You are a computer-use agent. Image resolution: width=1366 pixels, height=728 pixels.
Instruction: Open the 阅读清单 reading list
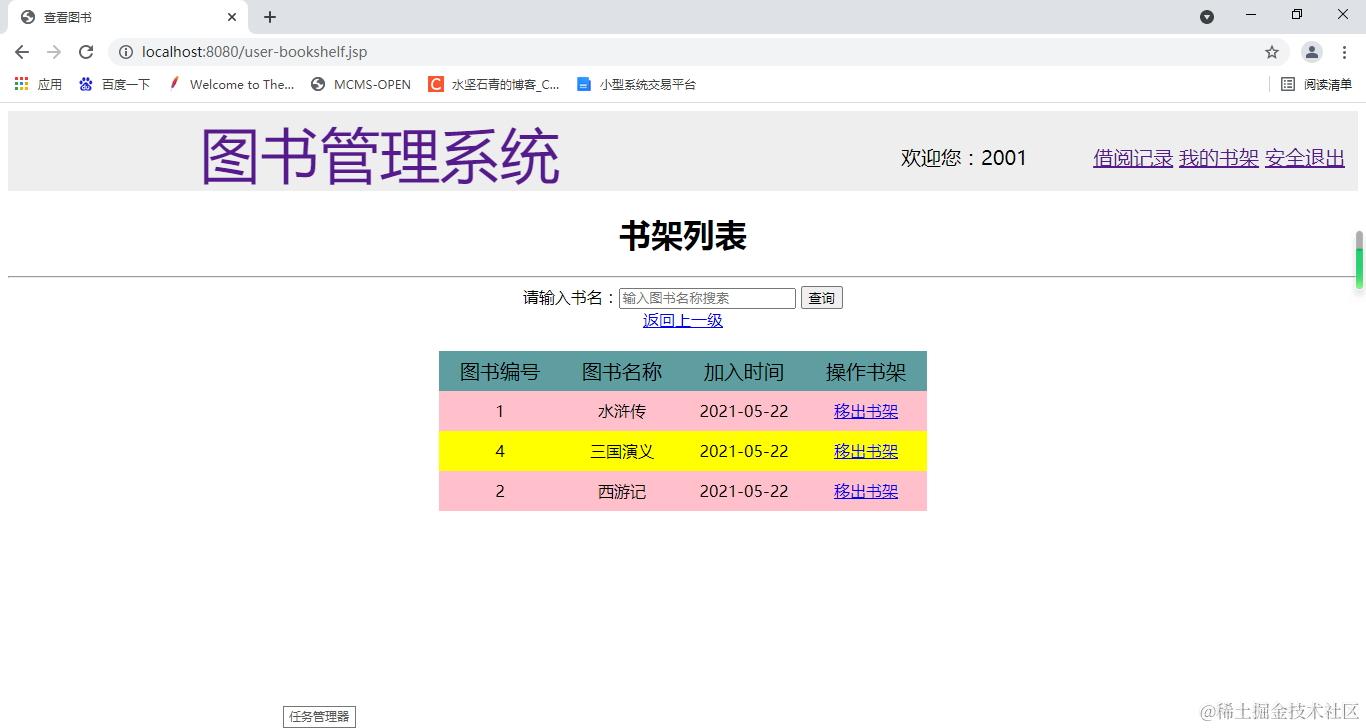click(1313, 84)
